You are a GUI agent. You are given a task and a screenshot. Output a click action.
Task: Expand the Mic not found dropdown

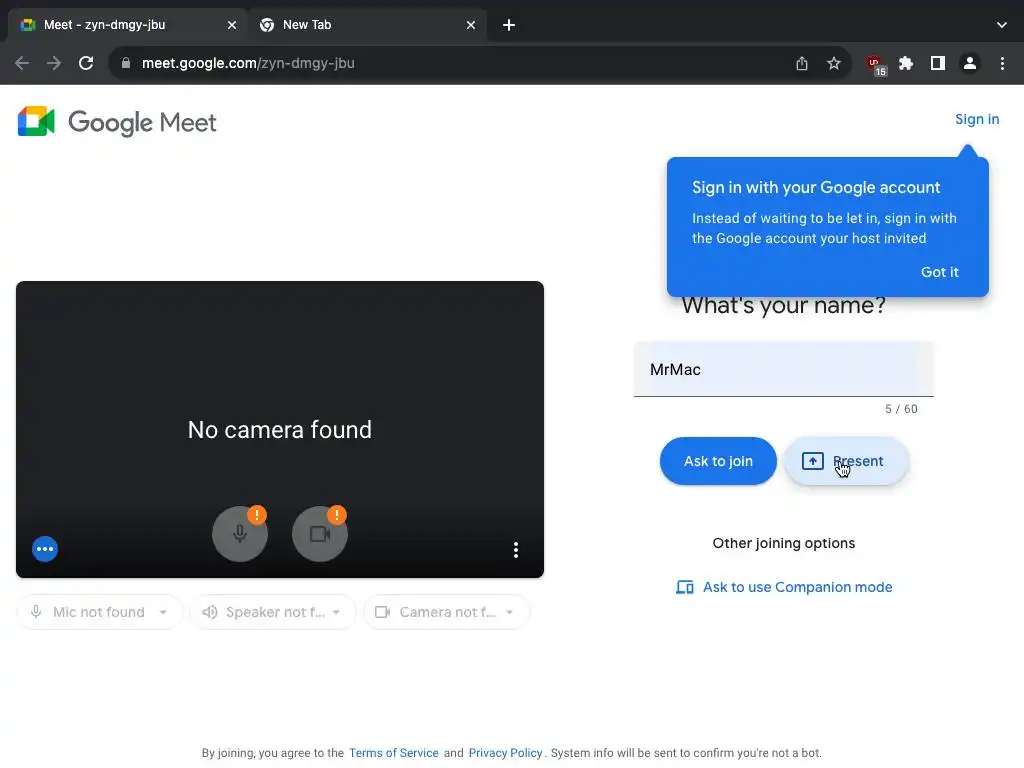(99, 612)
